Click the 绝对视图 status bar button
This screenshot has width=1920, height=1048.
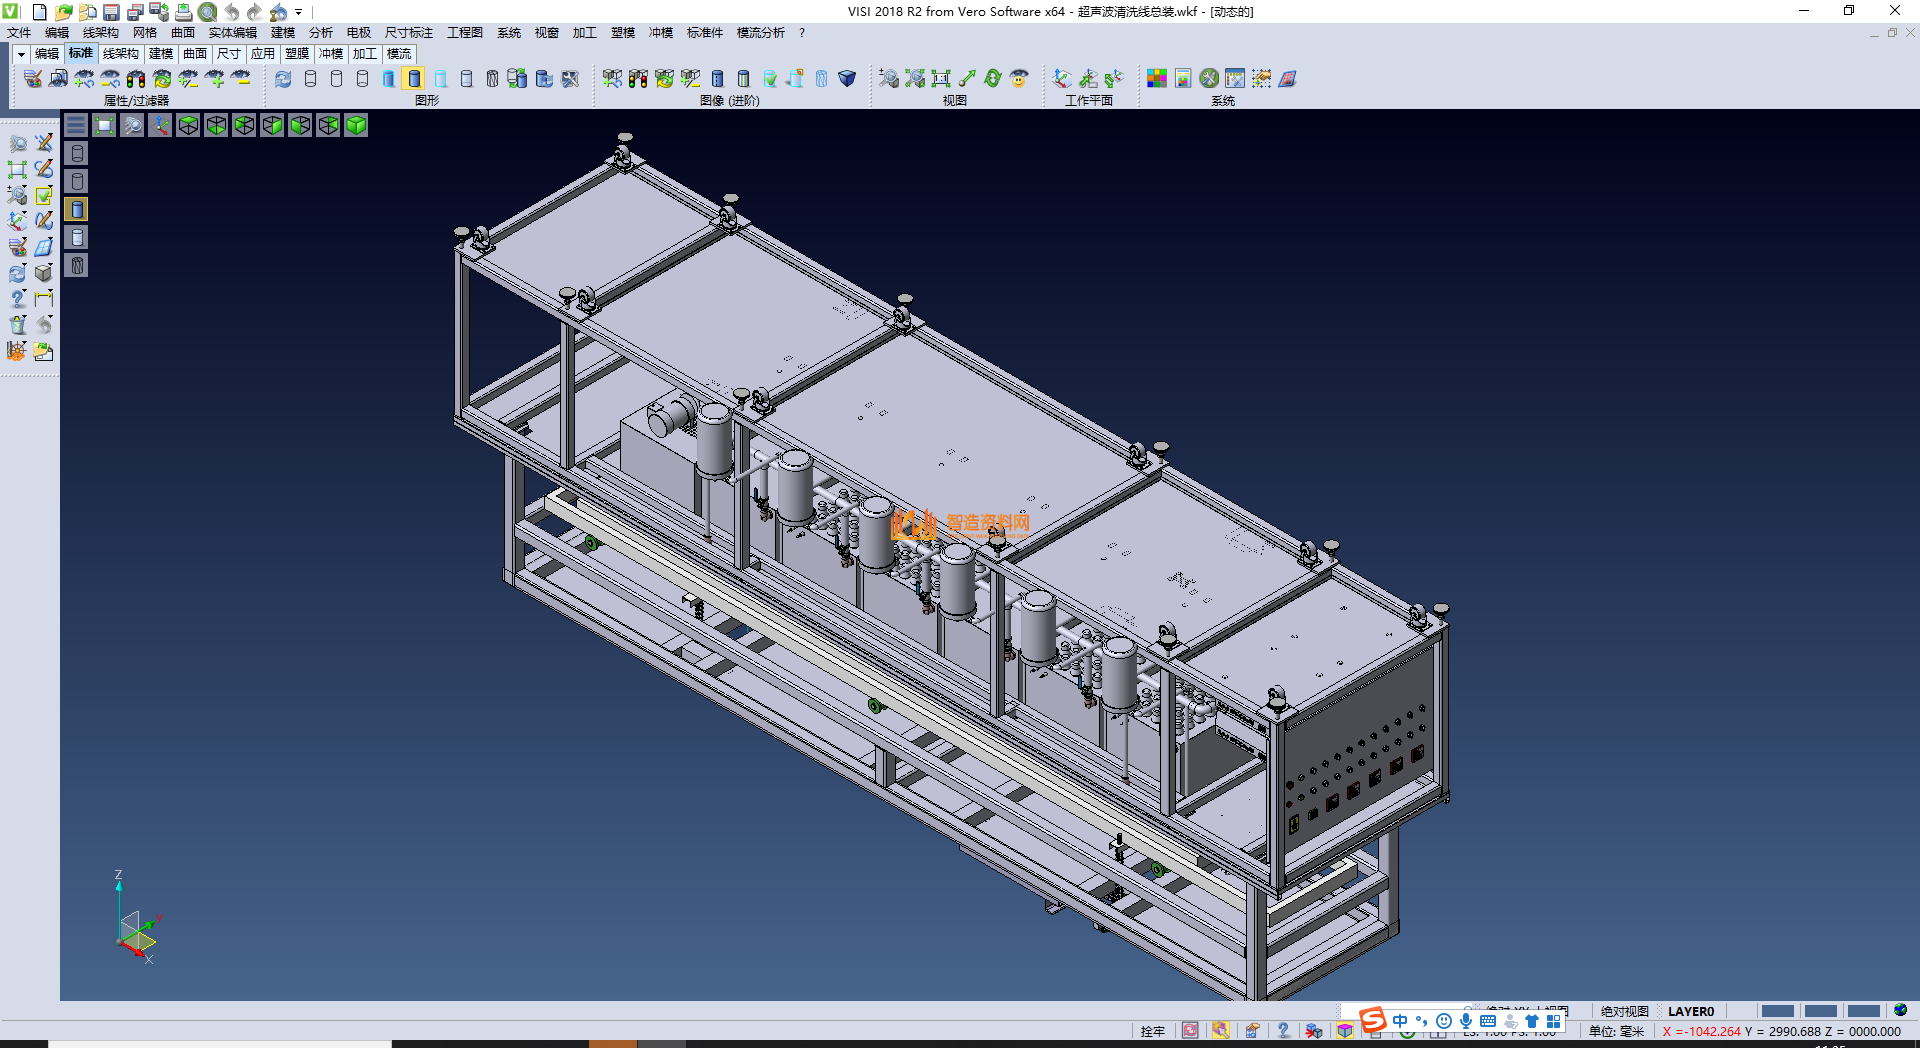tap(1624, 1011)
